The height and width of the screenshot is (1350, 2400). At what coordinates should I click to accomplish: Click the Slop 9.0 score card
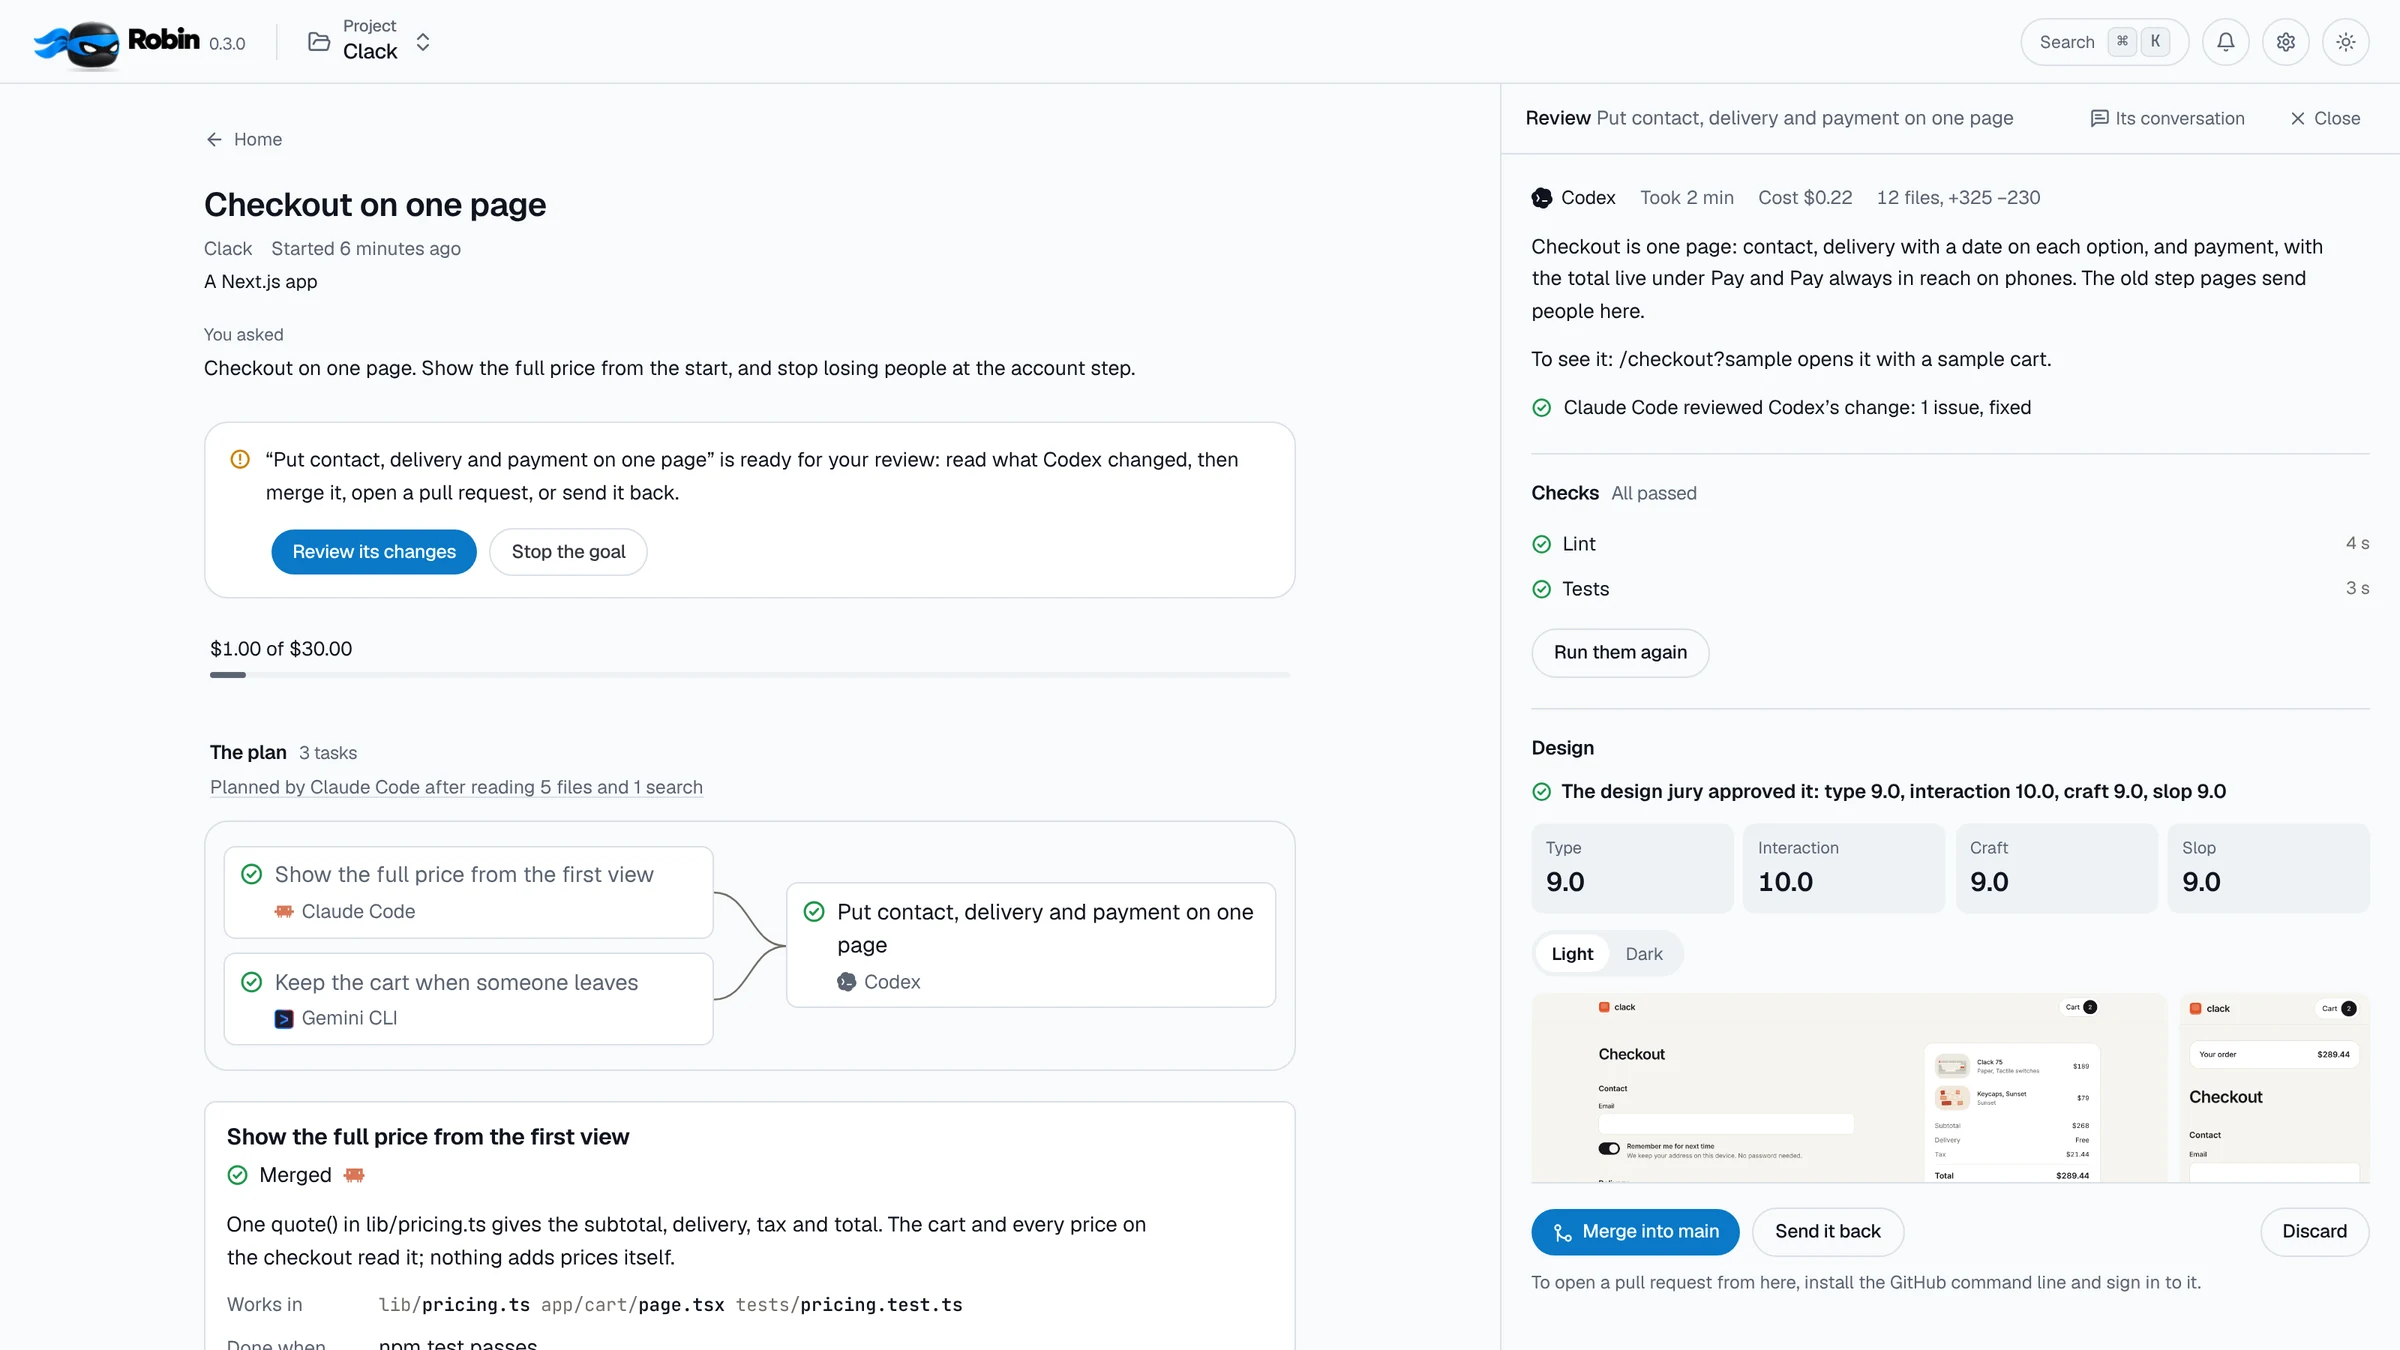2268,868
